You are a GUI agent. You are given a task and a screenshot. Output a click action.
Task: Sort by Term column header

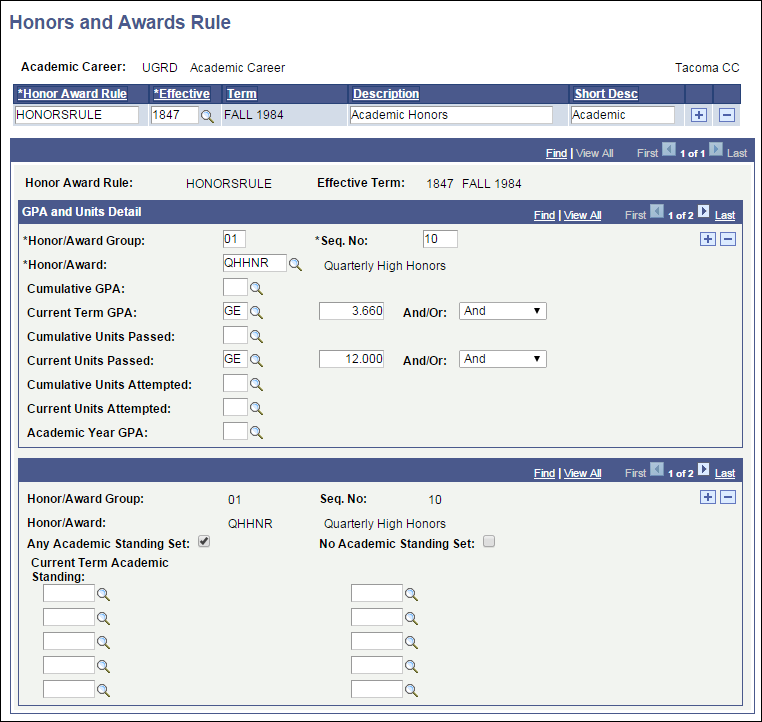(242, 94)
